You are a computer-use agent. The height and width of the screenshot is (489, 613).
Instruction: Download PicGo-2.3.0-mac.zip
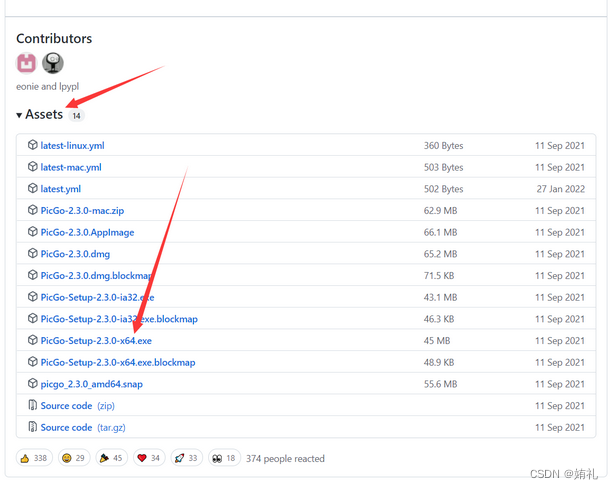(x=82, y=211)
